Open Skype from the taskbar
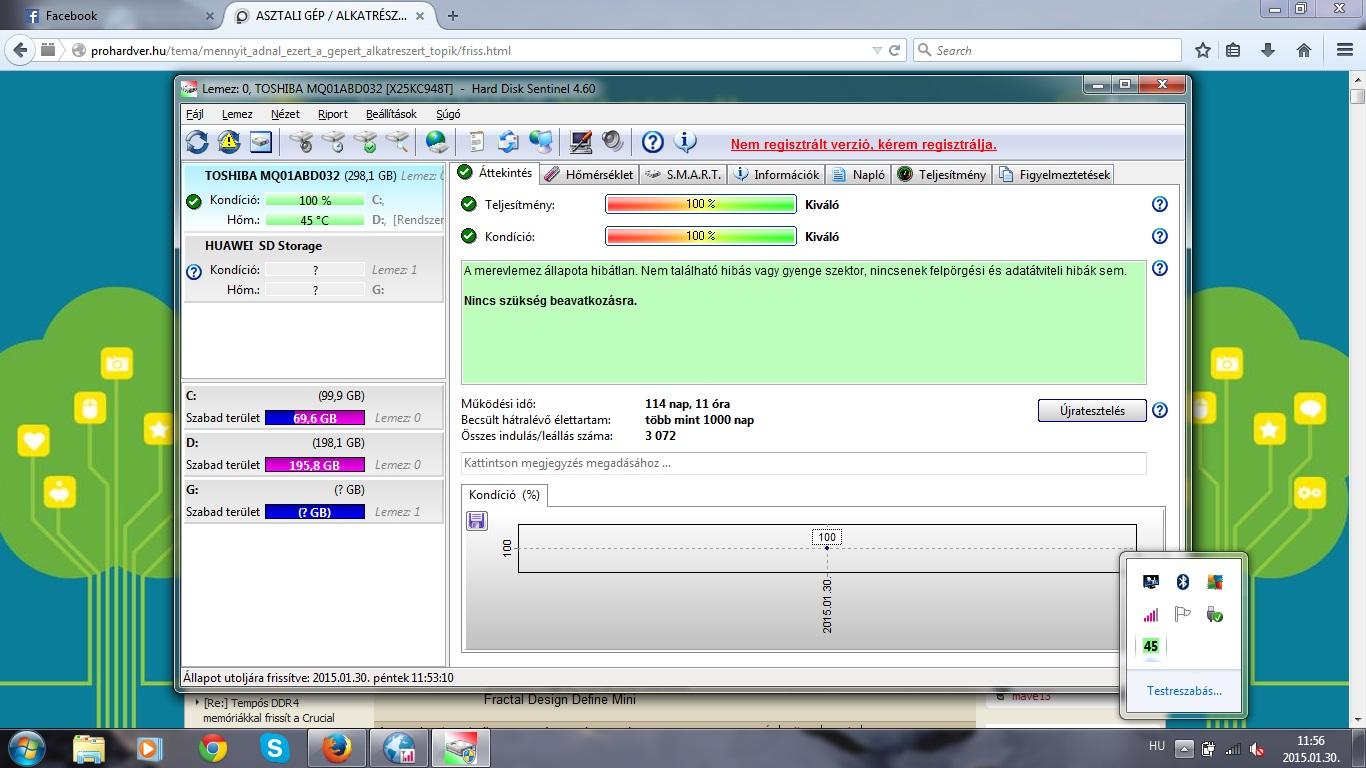Viewport: 1366px width, 768px height. [x=274, y=747]
